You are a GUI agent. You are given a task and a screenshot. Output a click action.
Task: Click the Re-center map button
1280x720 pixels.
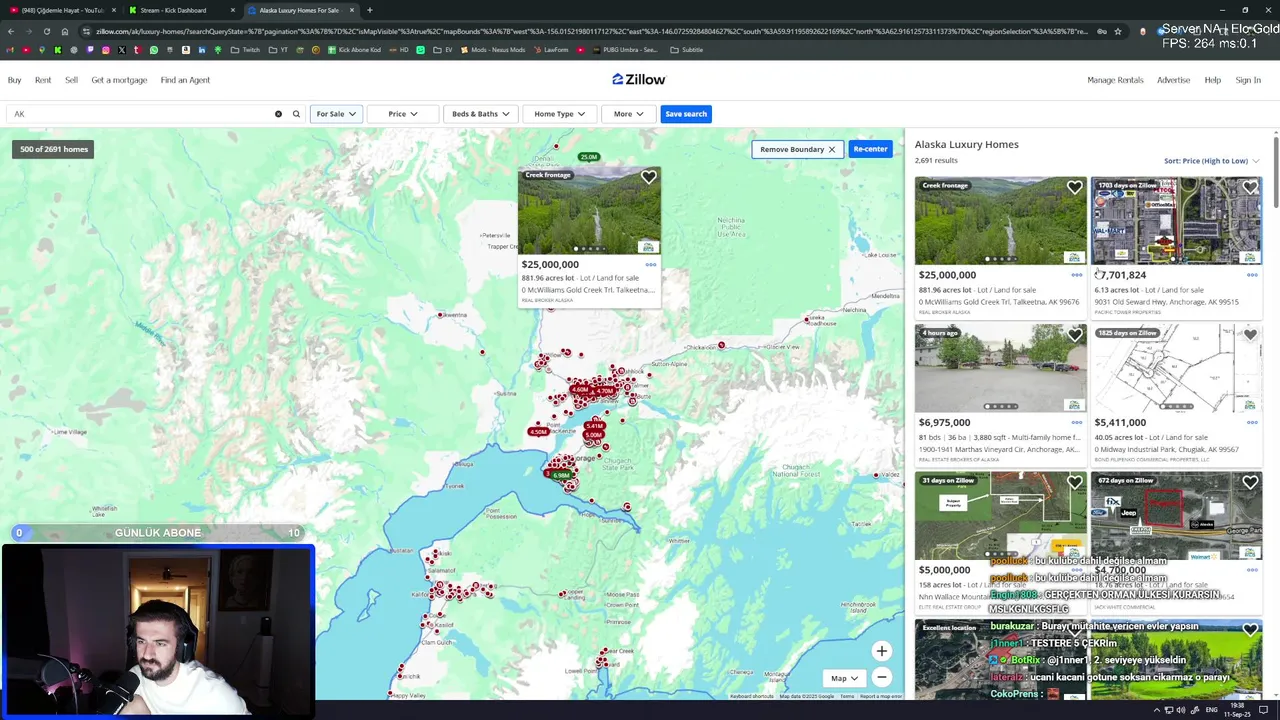coord(870,149)
